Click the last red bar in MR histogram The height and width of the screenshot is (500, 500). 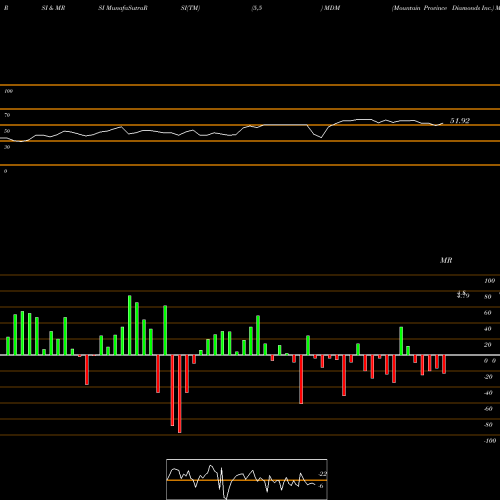coord(444,364)
